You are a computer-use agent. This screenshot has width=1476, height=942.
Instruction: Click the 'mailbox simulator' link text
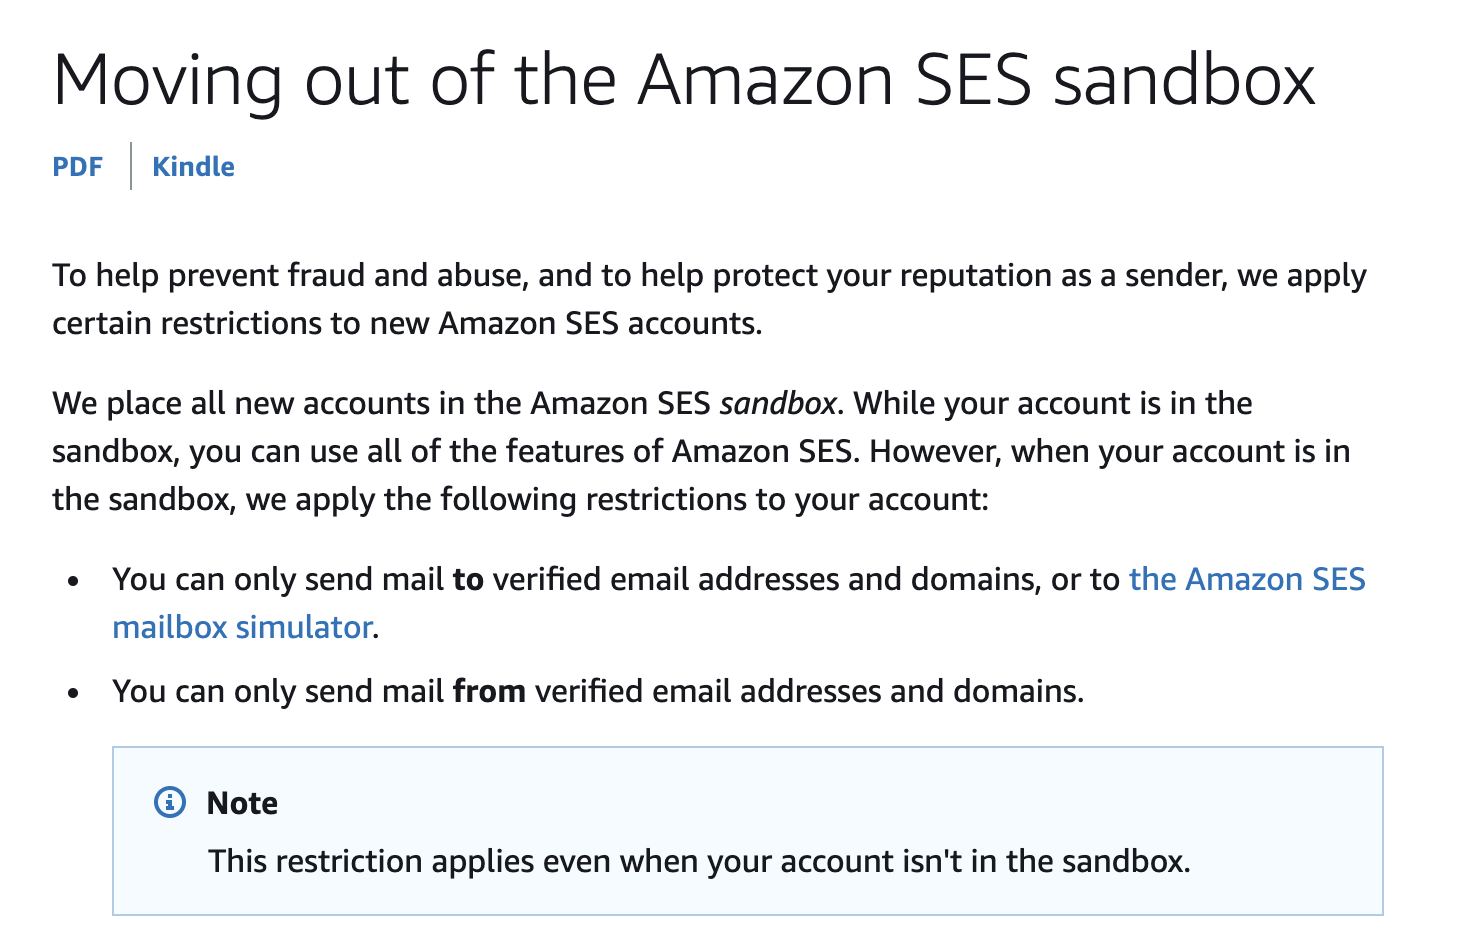click(x=242, y=627)
